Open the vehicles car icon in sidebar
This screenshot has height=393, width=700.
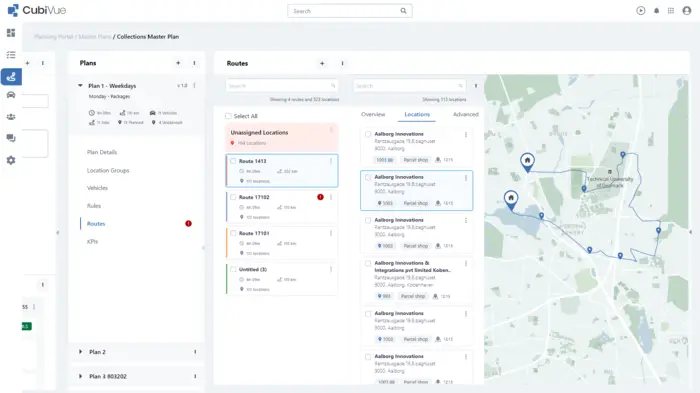coord(11,95)
